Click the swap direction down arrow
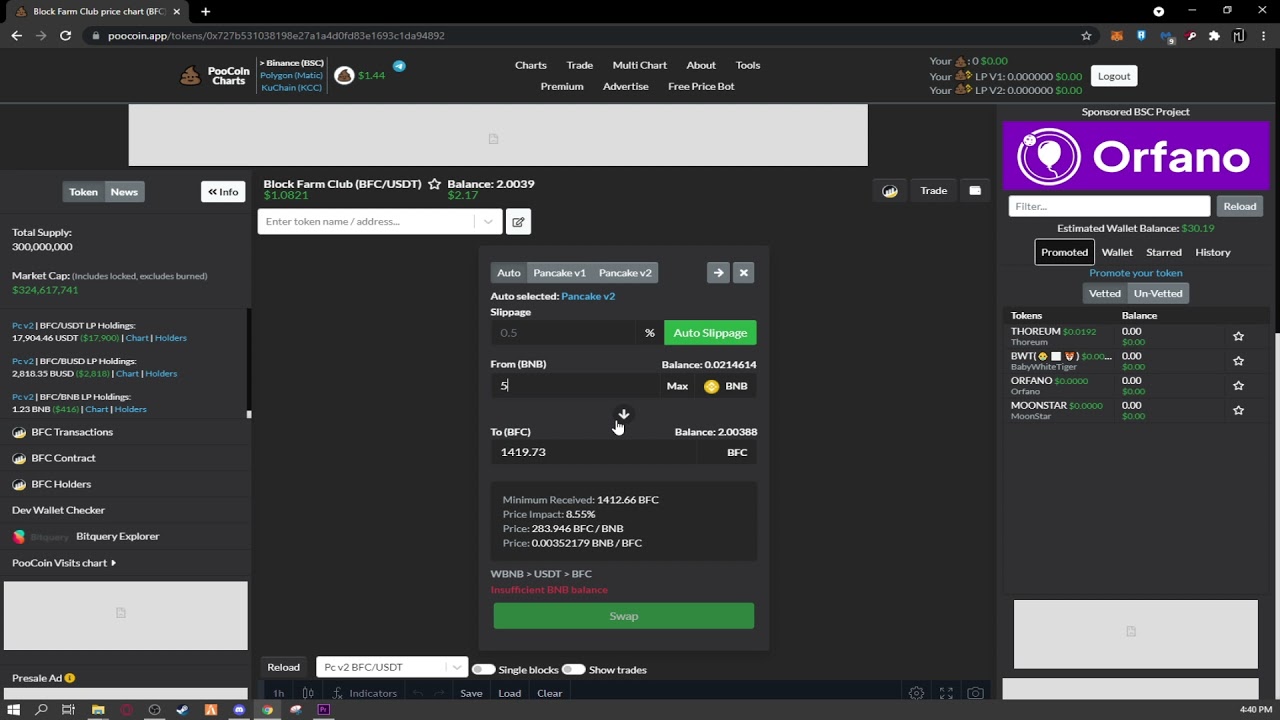 [624, 414]
